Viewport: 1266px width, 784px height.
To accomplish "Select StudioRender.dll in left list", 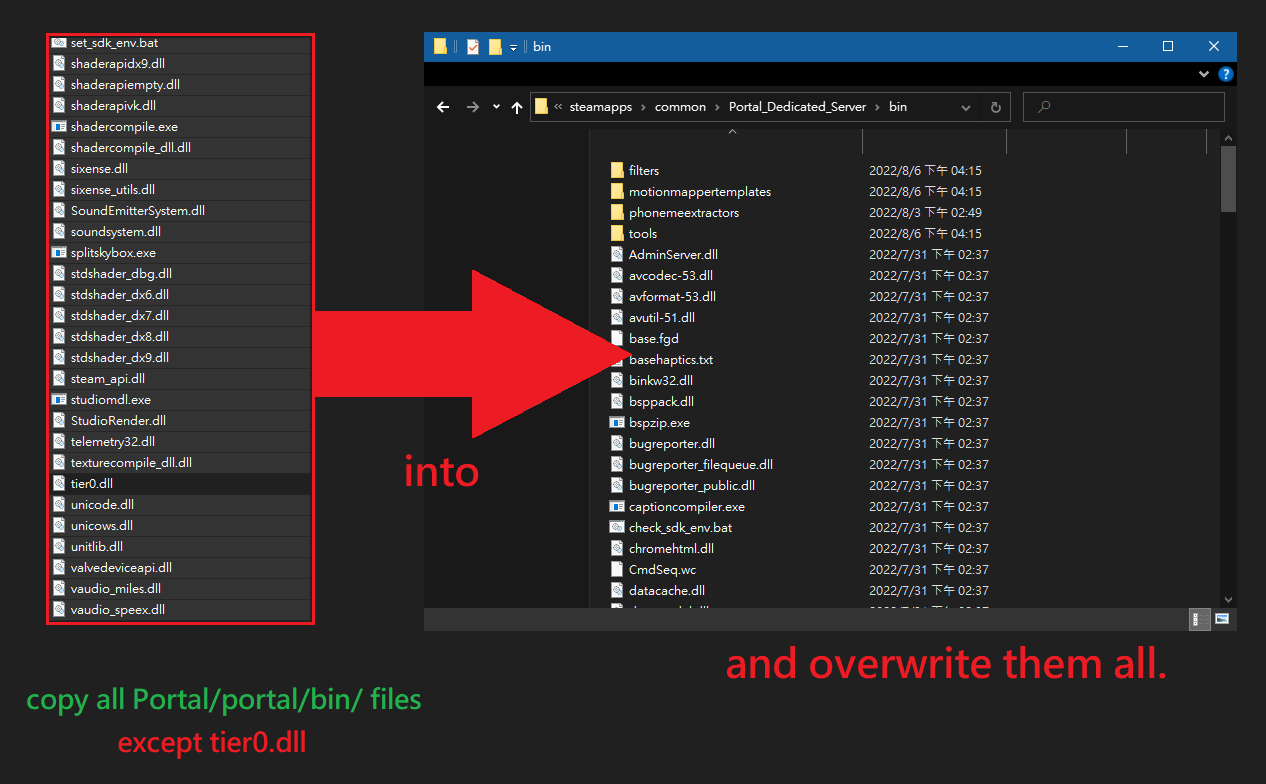I will [180, 420].
